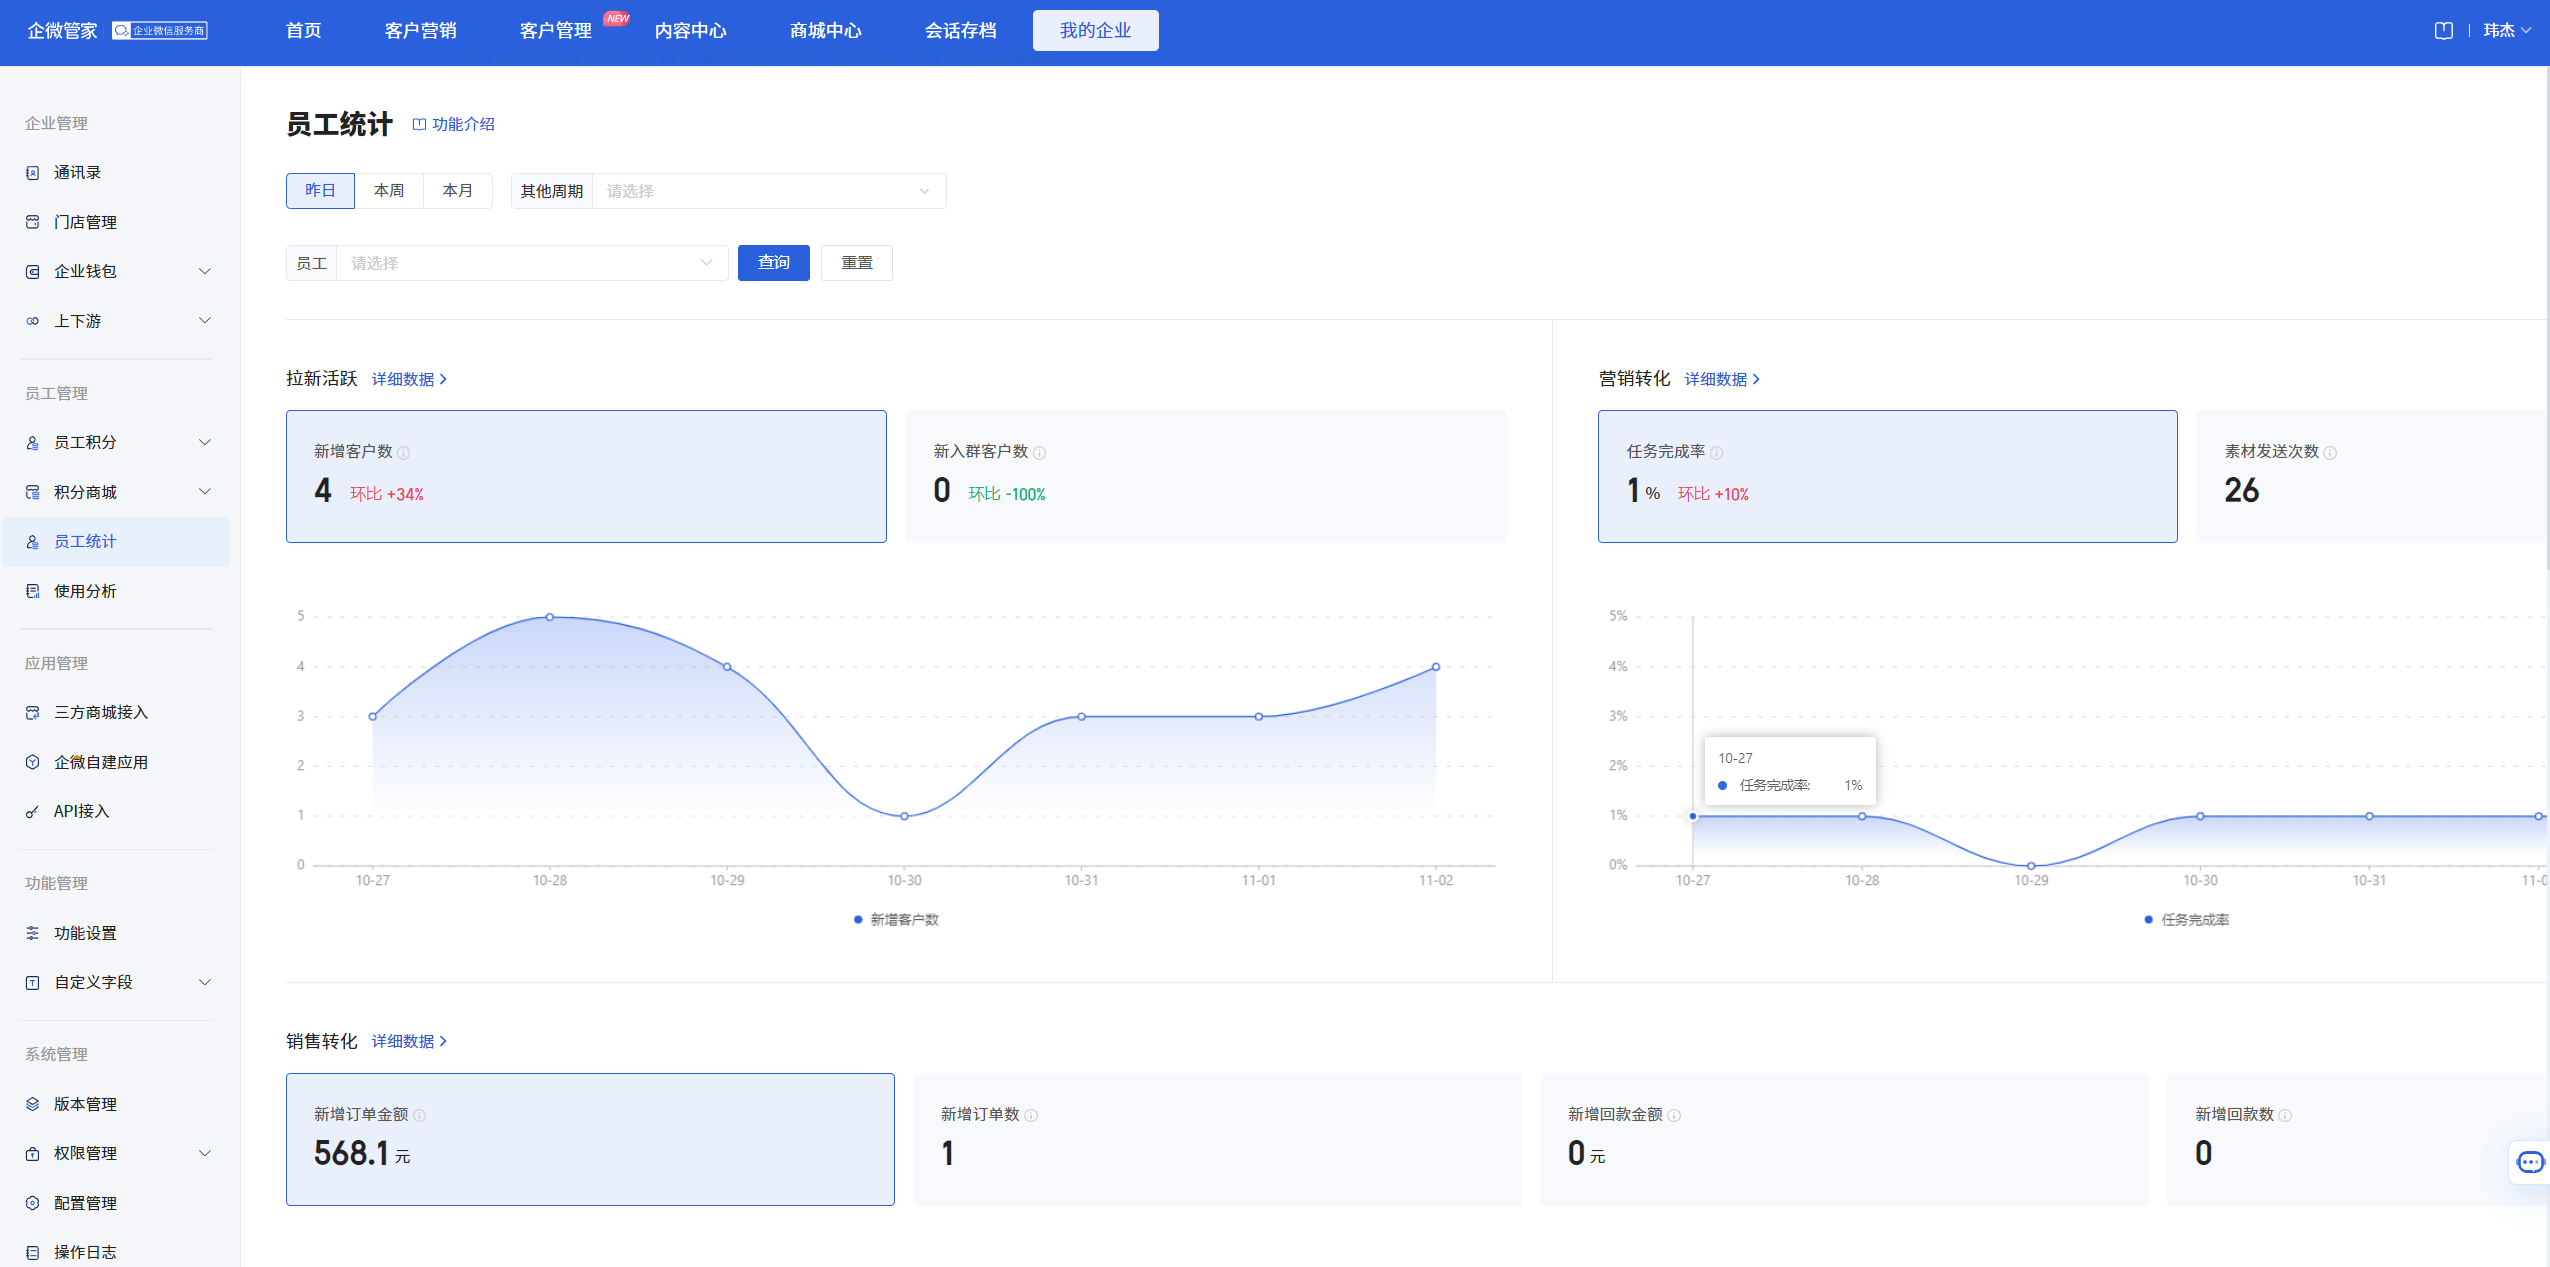The image size is (2550, 1267).
Task: Click the 操作日志 log icon
Action: pyautogui.click(x=32, y=1253)
